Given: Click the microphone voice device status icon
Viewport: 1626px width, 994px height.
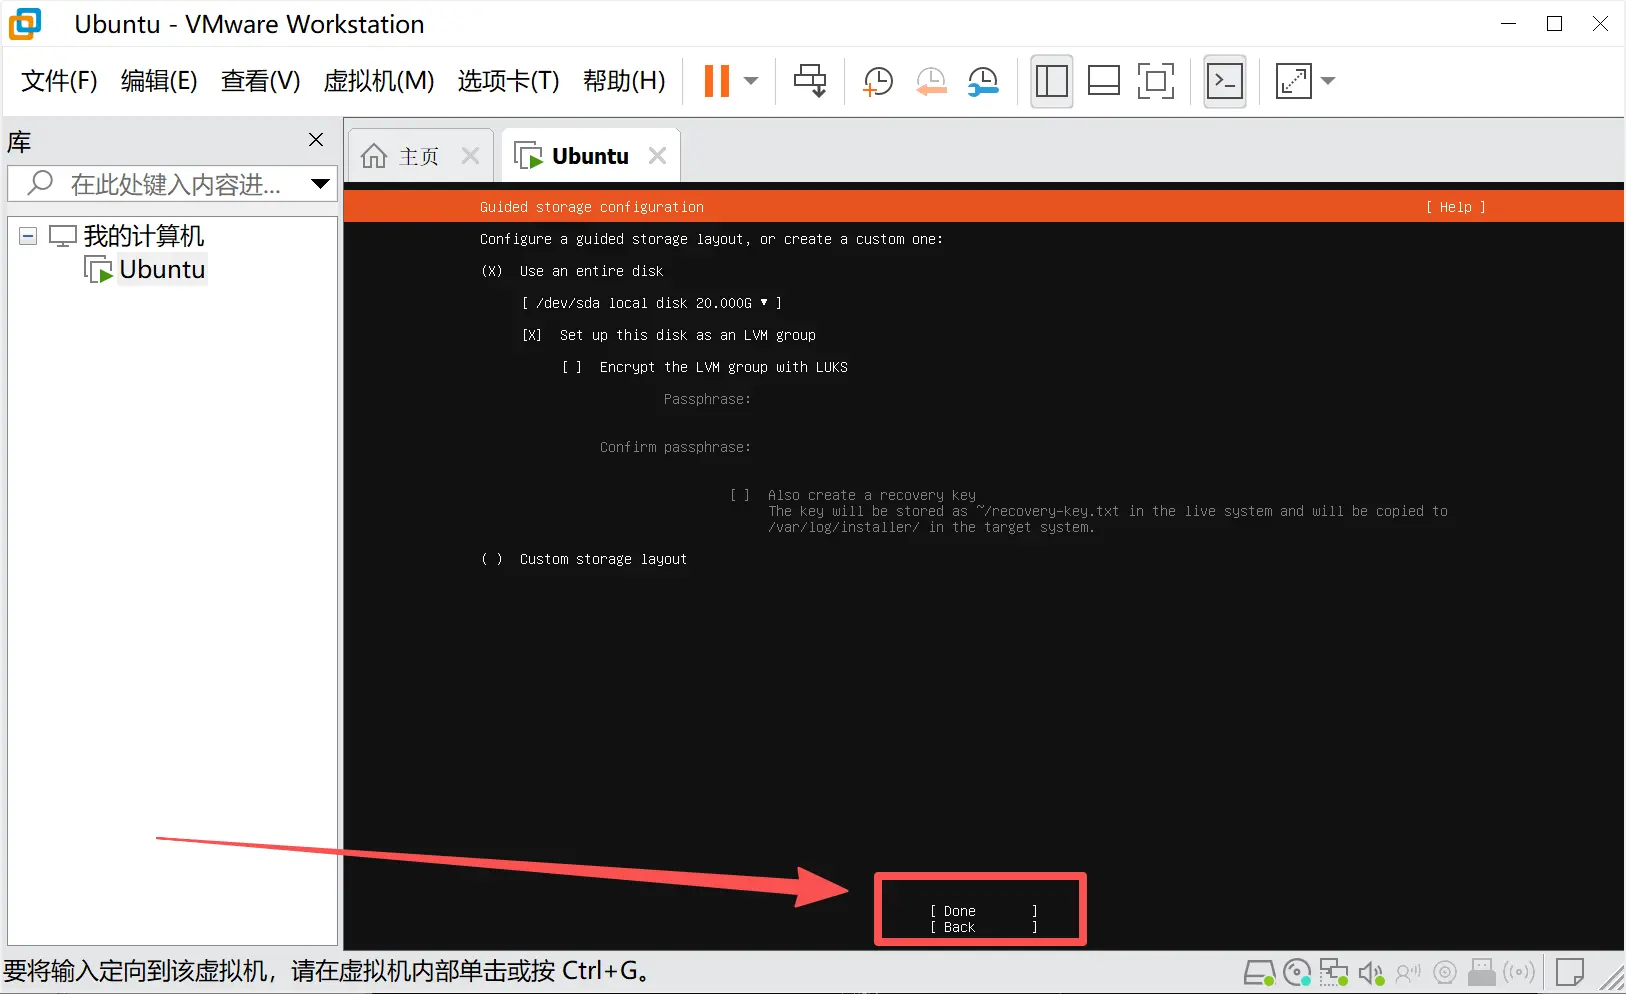Looking at the screenshot, I should [1408, 972].
